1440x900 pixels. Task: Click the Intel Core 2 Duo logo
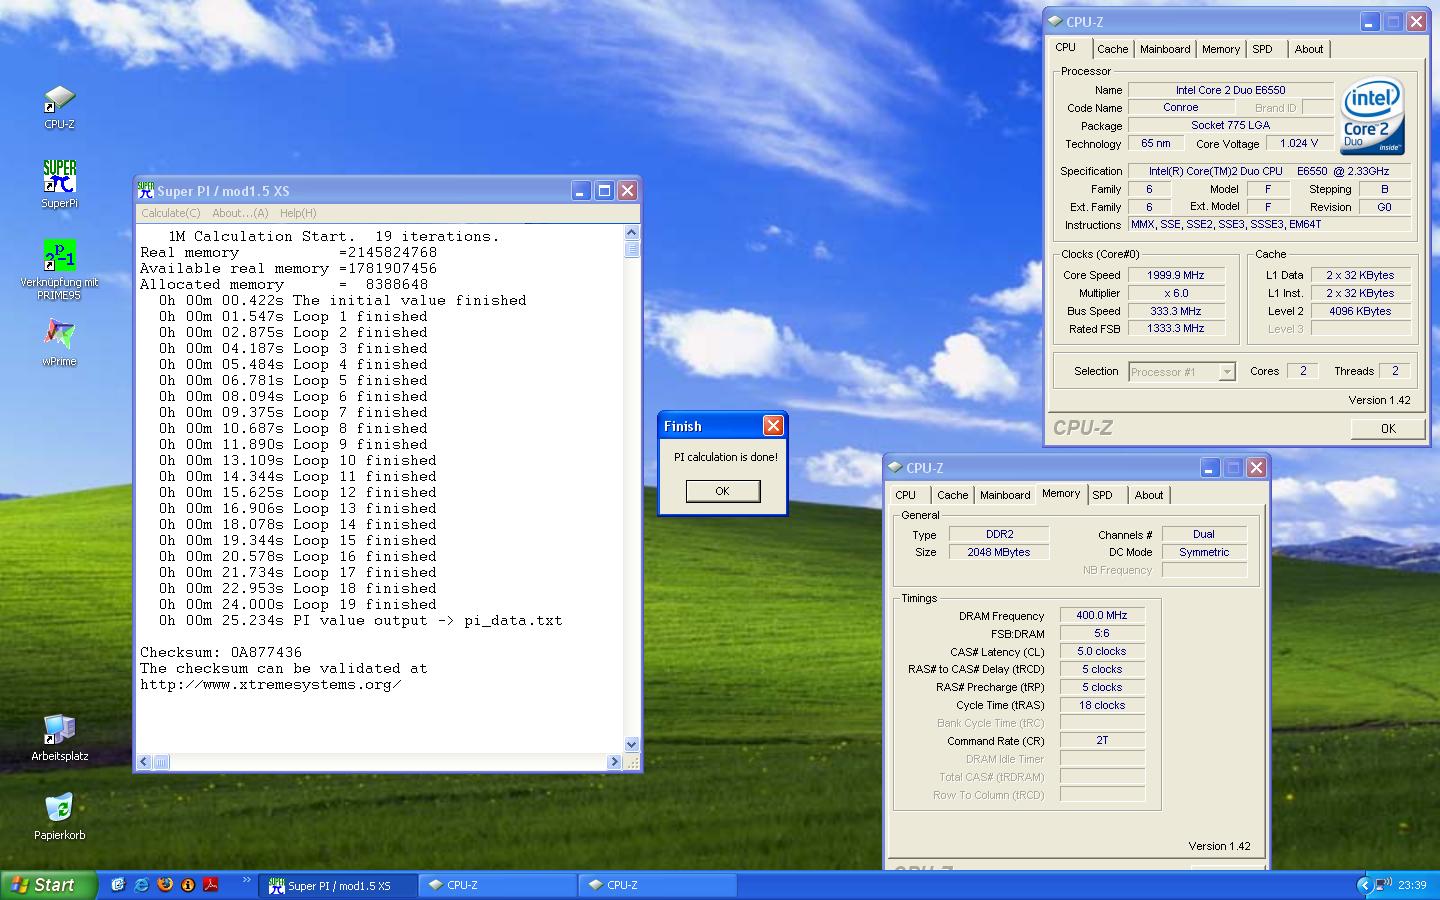click(1372, 117)
